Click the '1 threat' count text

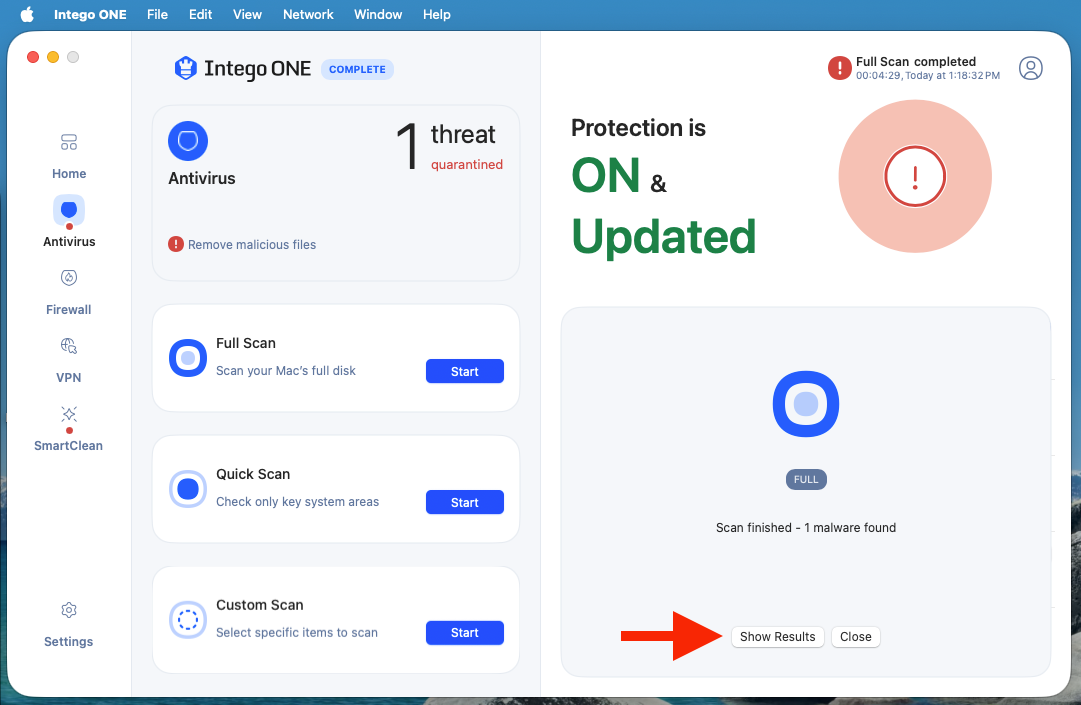point(445,145)
